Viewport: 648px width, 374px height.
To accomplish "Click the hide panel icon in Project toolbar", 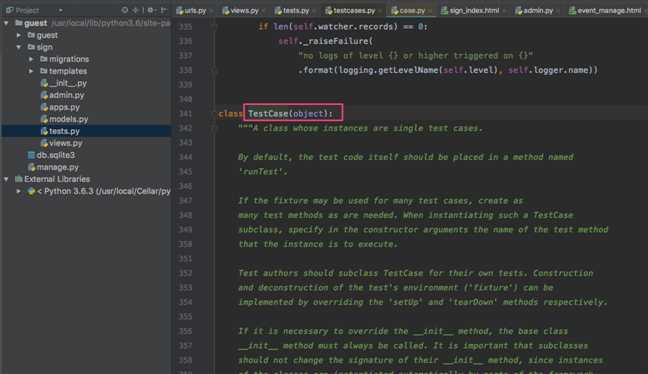I will click(164, 10).
